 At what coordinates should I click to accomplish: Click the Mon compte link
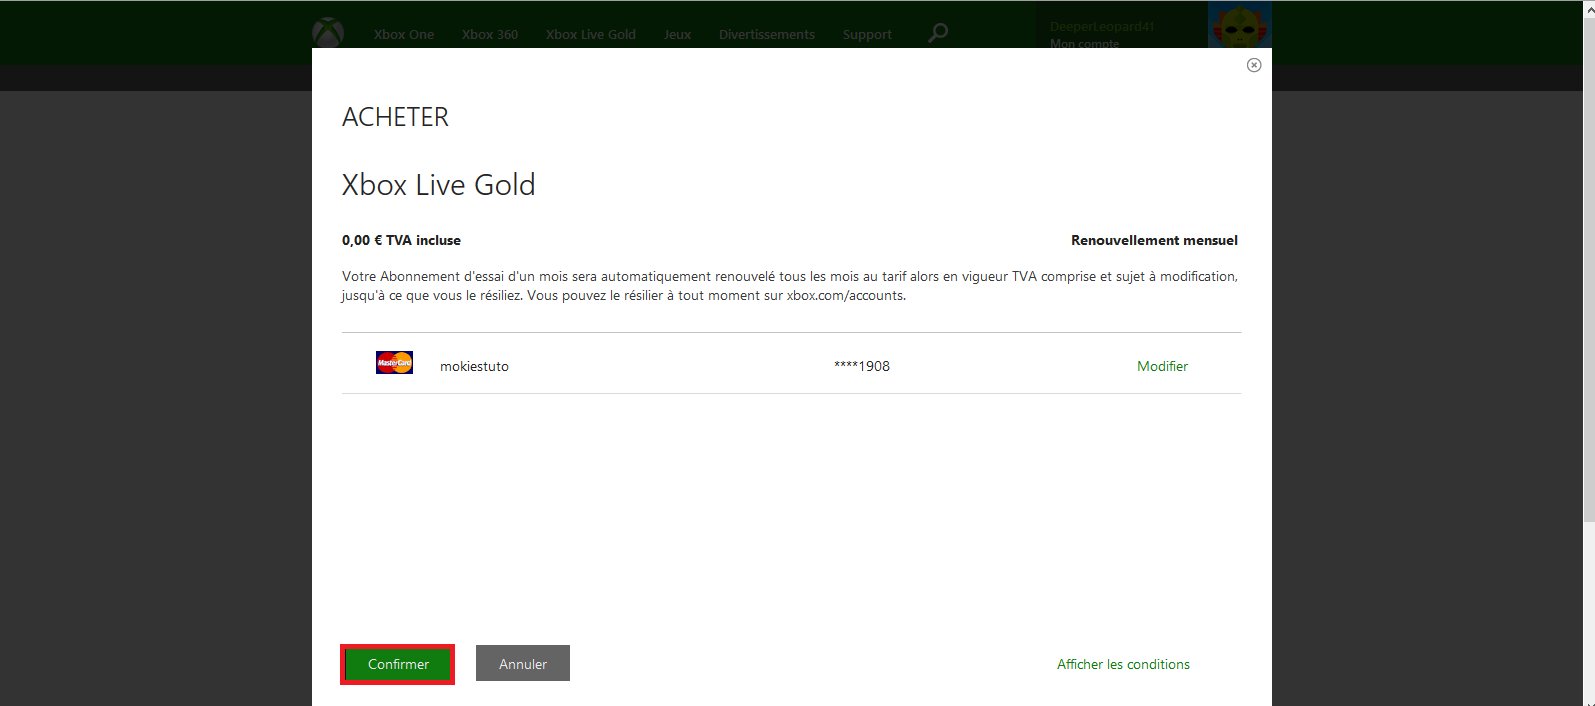pos(1084,43)
